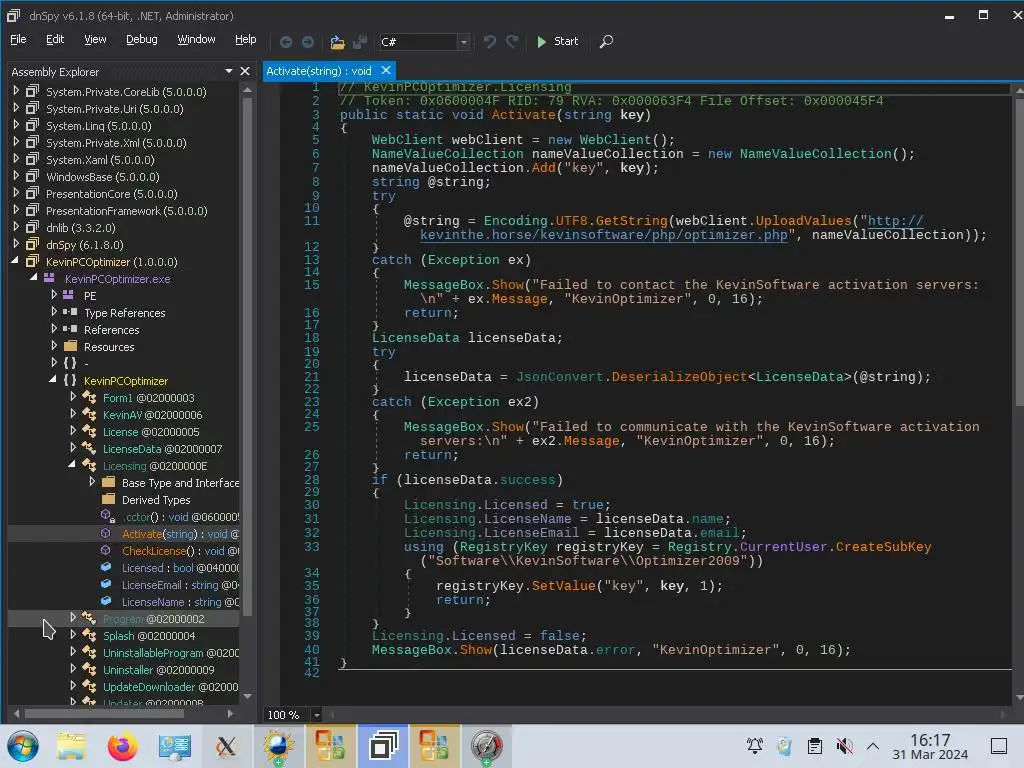Open the Window menu
The height and width of the screenshot is (768, 1024).
pyautogui.click(x=196, y=39)
